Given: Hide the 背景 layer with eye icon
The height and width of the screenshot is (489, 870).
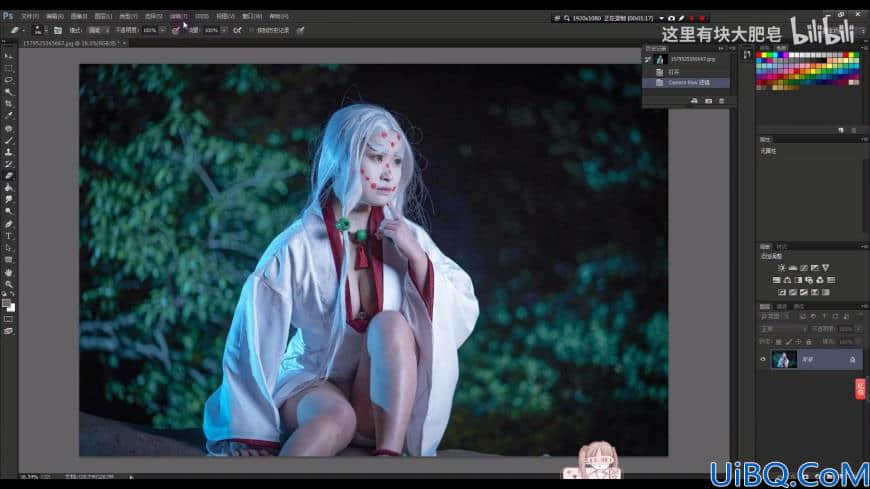Looking at the screenshot, I should click(x=763, y=360).
